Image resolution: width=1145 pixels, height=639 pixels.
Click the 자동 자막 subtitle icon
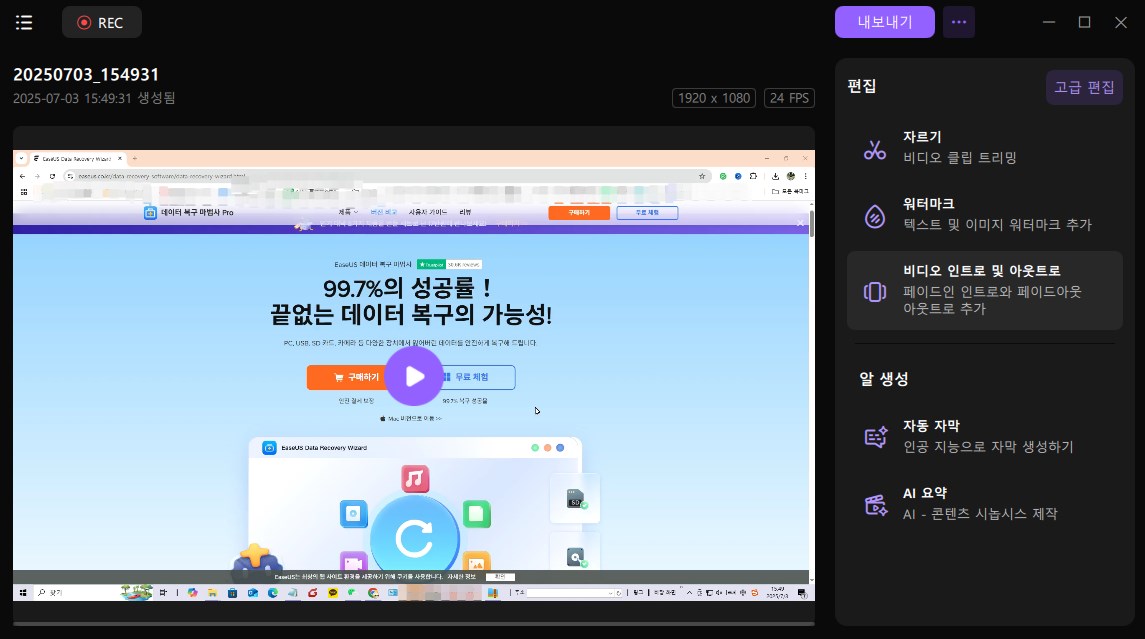coord(875,437)
